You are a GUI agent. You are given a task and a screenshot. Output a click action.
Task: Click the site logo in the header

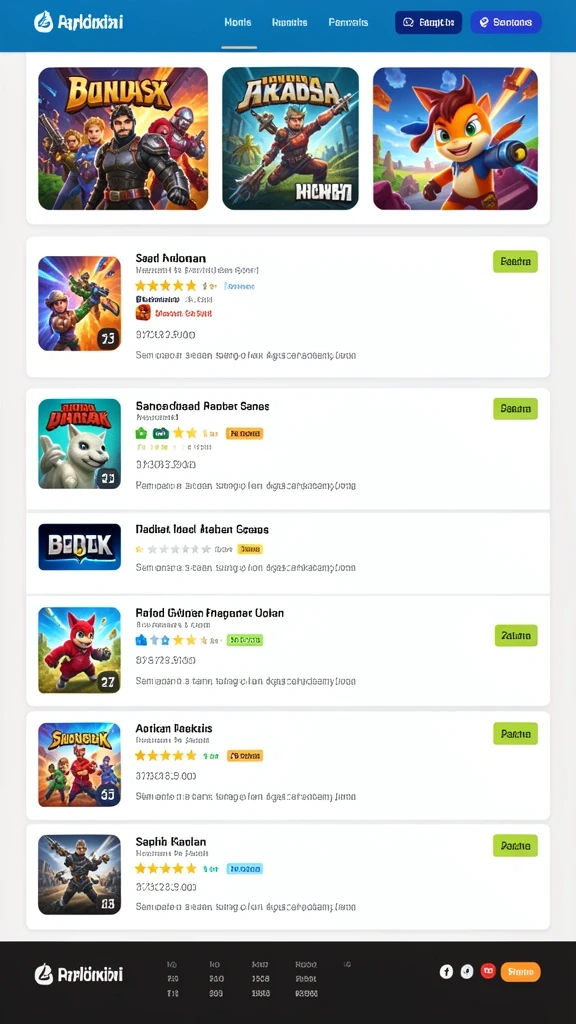[x=78, y=22]
